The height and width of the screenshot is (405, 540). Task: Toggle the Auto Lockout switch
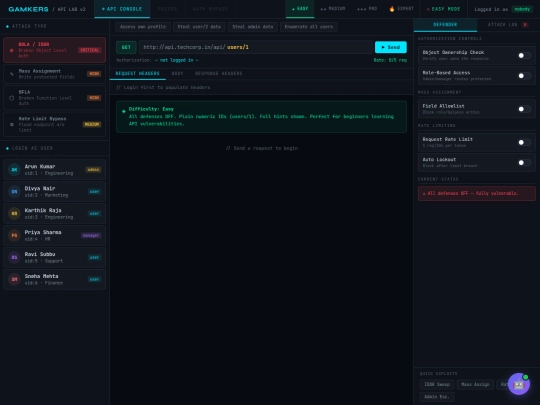524,163
